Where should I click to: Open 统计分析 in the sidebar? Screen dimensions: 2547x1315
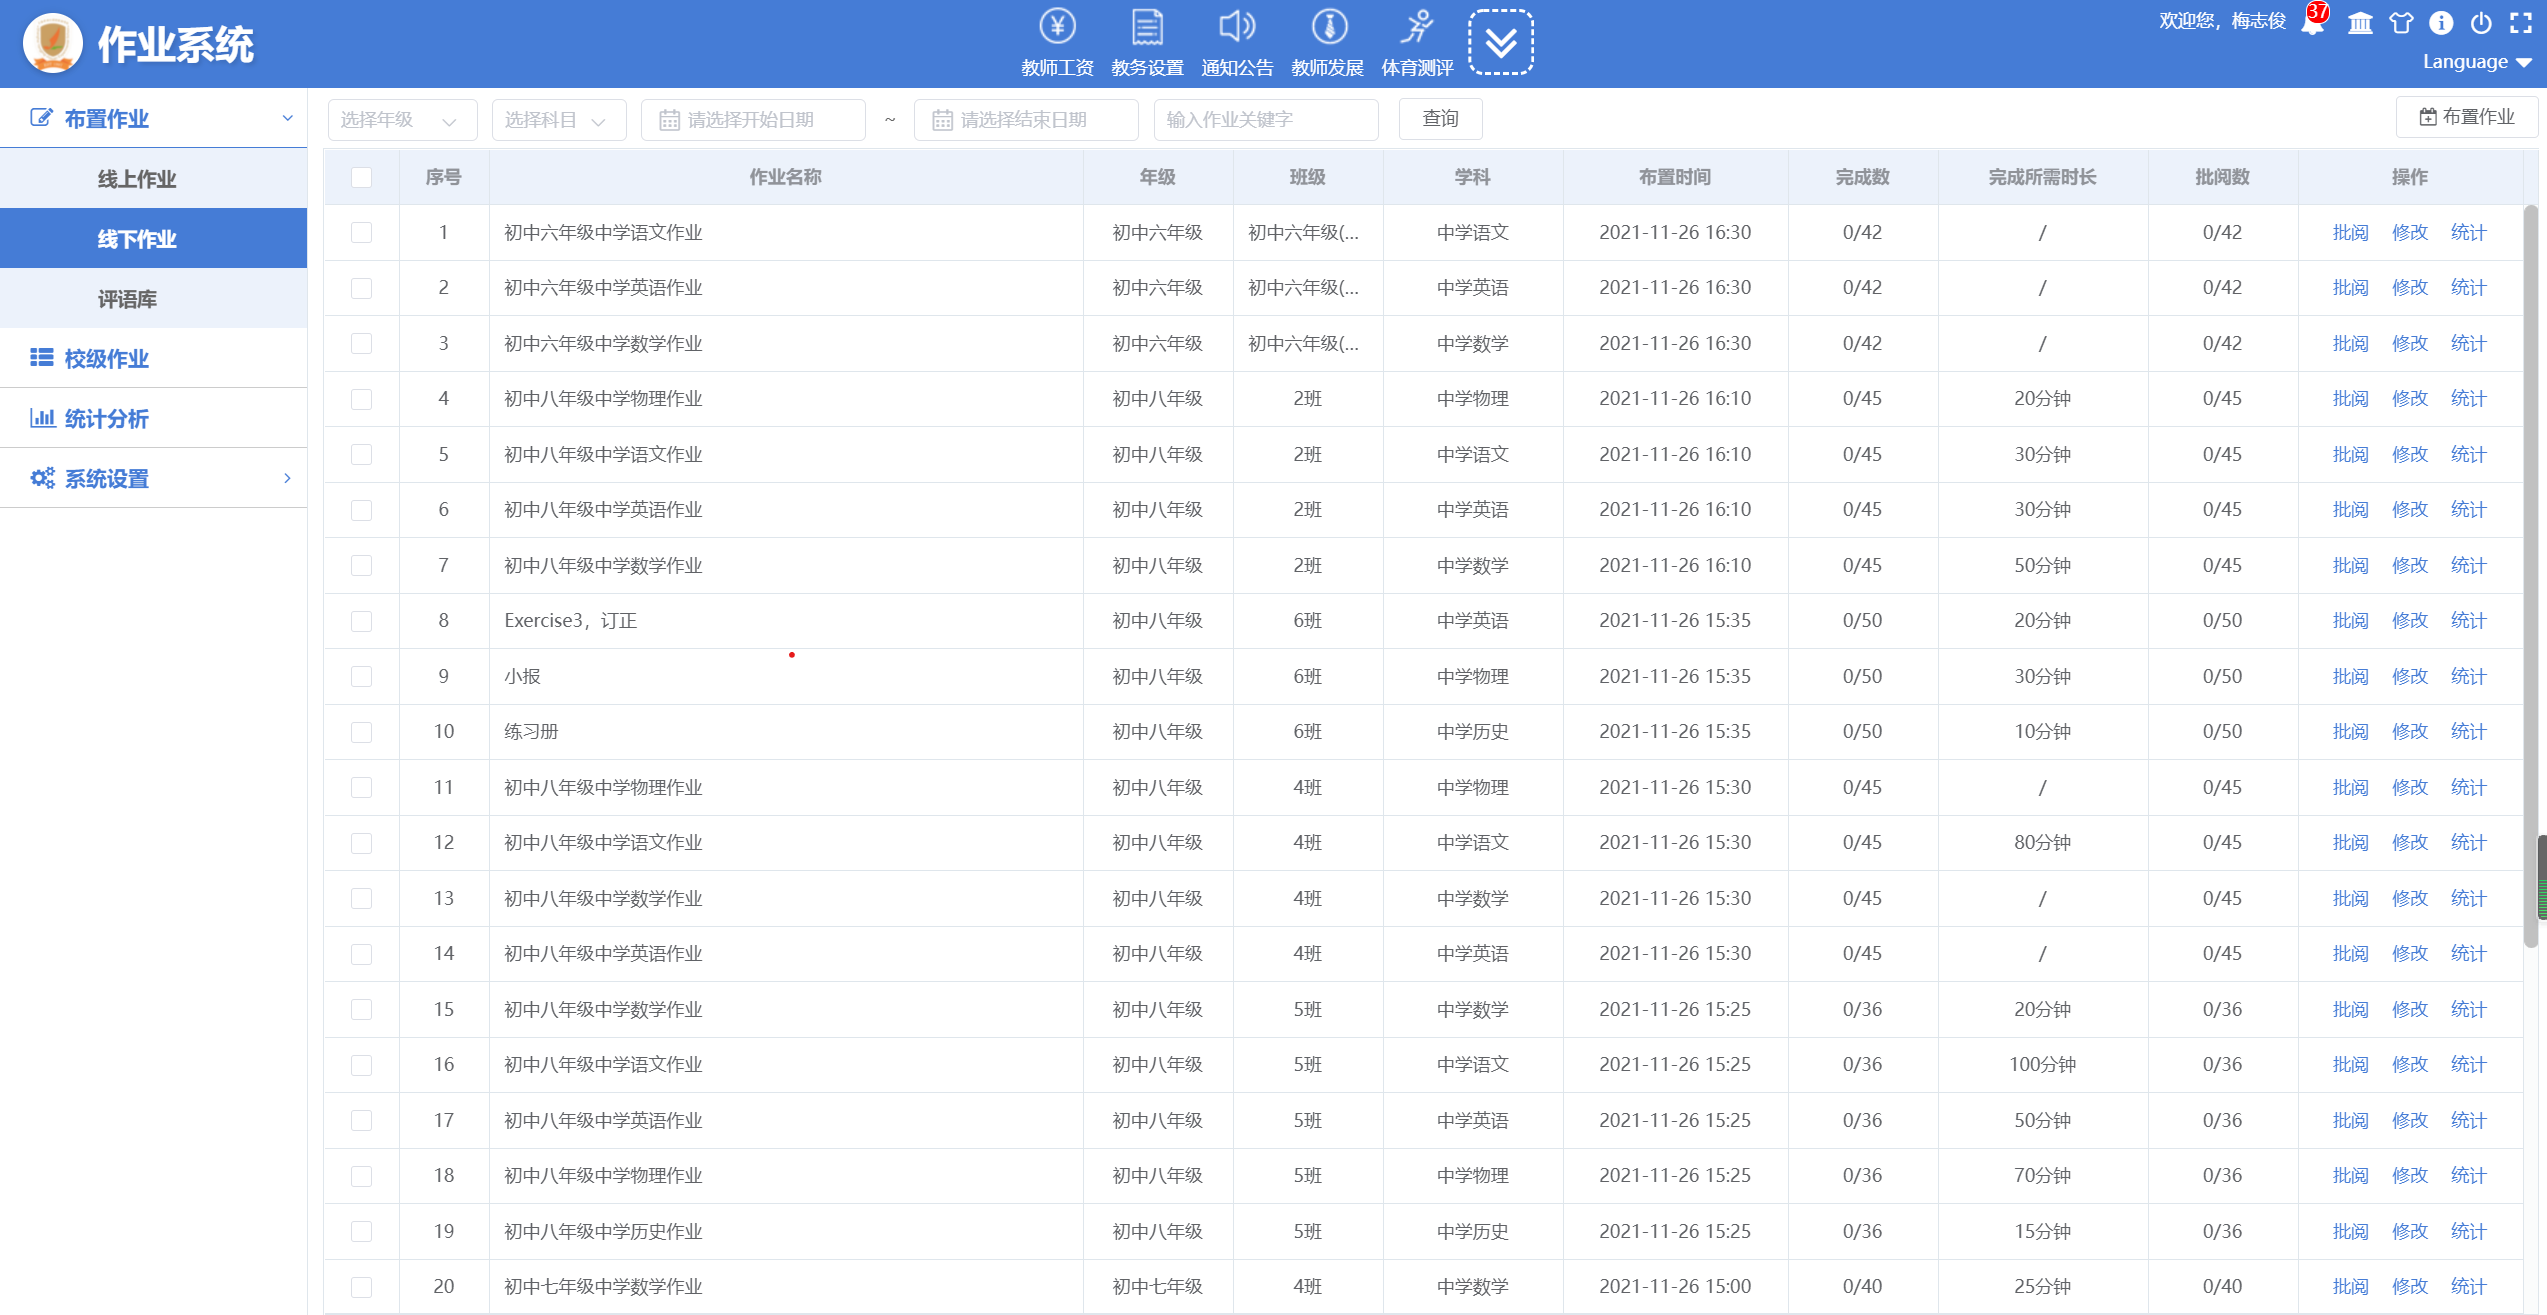coord(106,418)
